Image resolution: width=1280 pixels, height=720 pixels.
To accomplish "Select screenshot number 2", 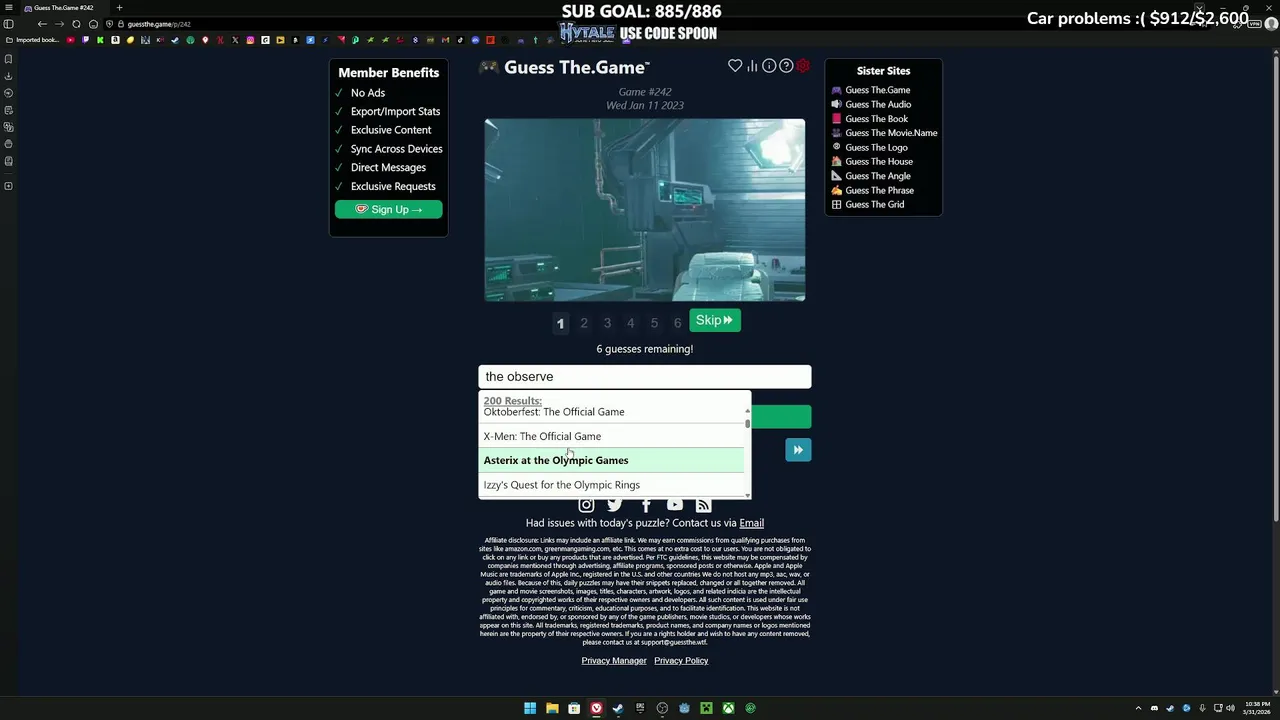I will [584, 322].
